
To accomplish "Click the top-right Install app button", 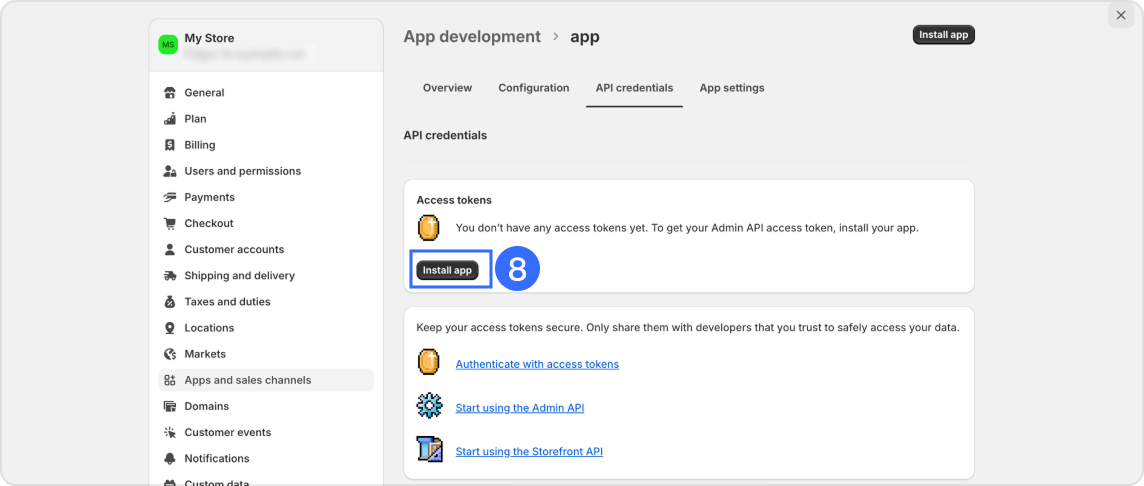I will (943, 35).
